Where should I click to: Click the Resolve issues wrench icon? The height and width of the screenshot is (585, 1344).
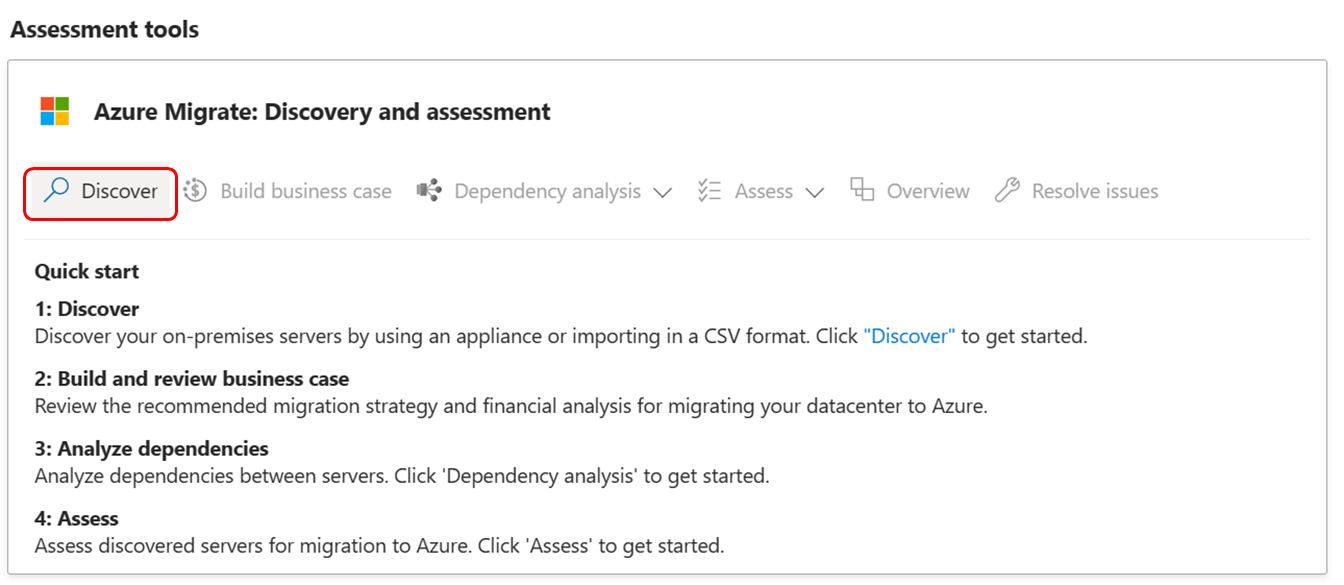tap(1007, 190)
